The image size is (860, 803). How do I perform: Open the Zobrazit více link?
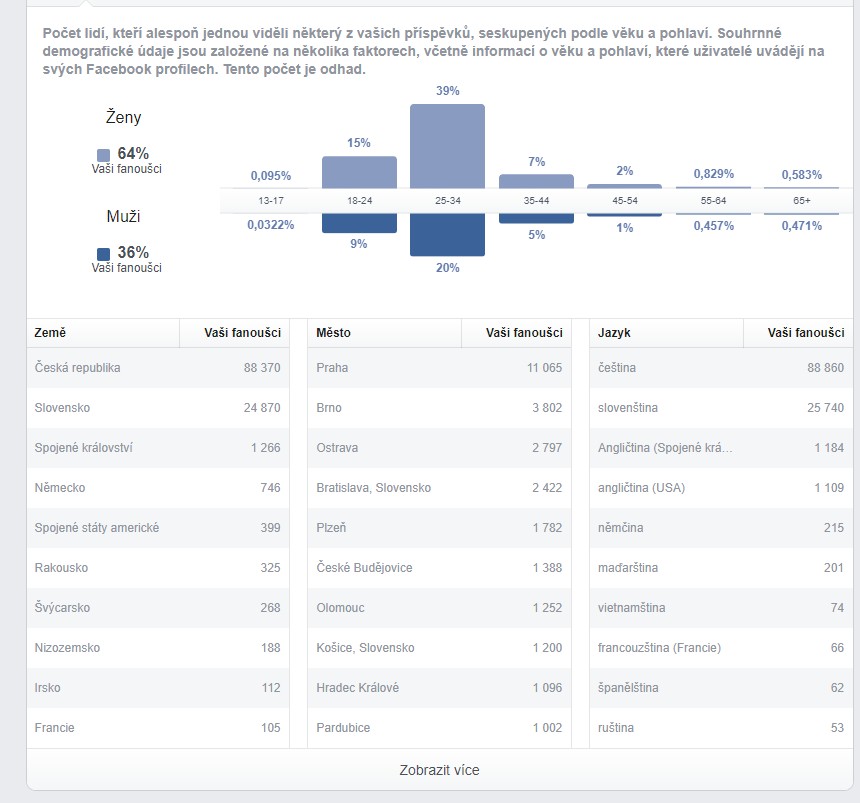click(x=439, y=770)
